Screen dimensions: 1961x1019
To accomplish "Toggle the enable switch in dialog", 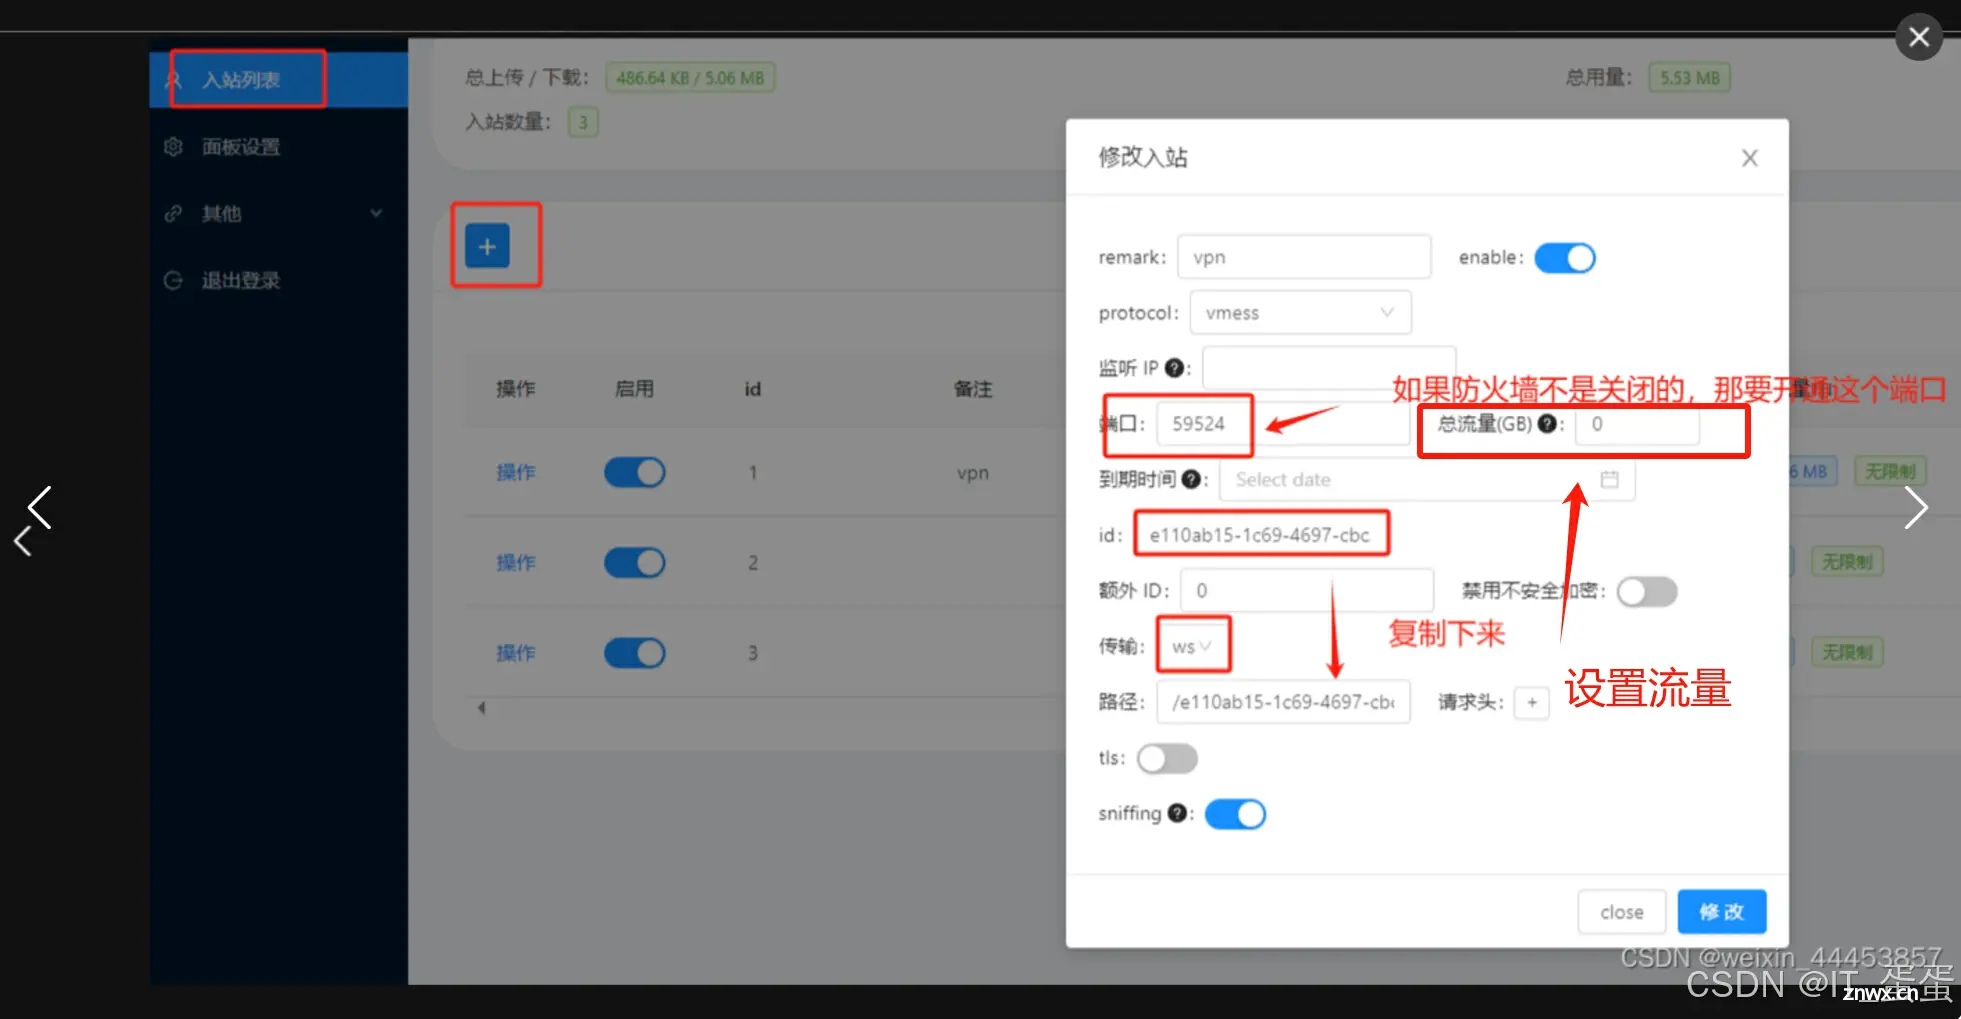I will click(x=1565, y=258).
